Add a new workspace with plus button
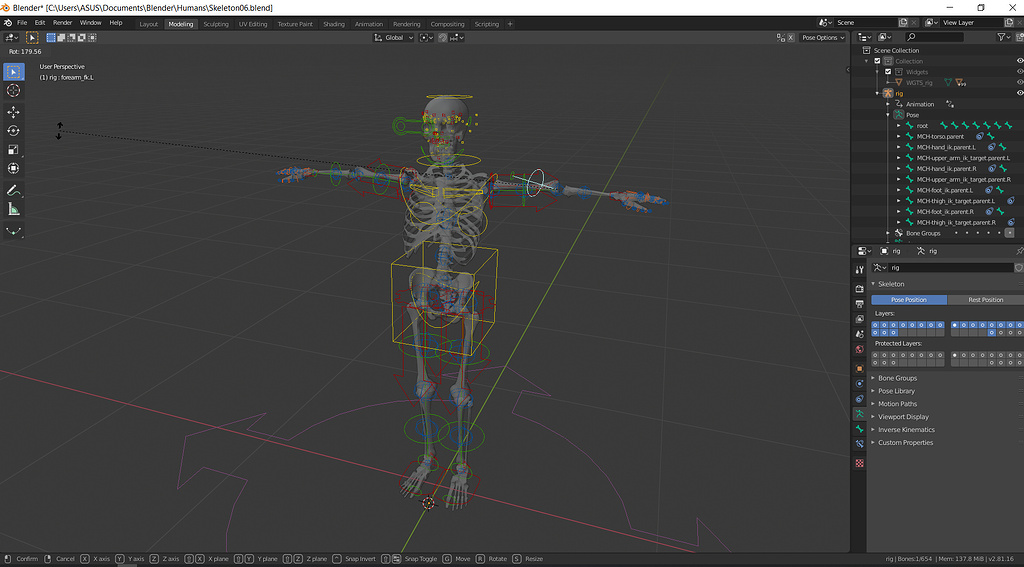Image resolution: width=1024 pixels, height=567 pixels. (510, 24)
